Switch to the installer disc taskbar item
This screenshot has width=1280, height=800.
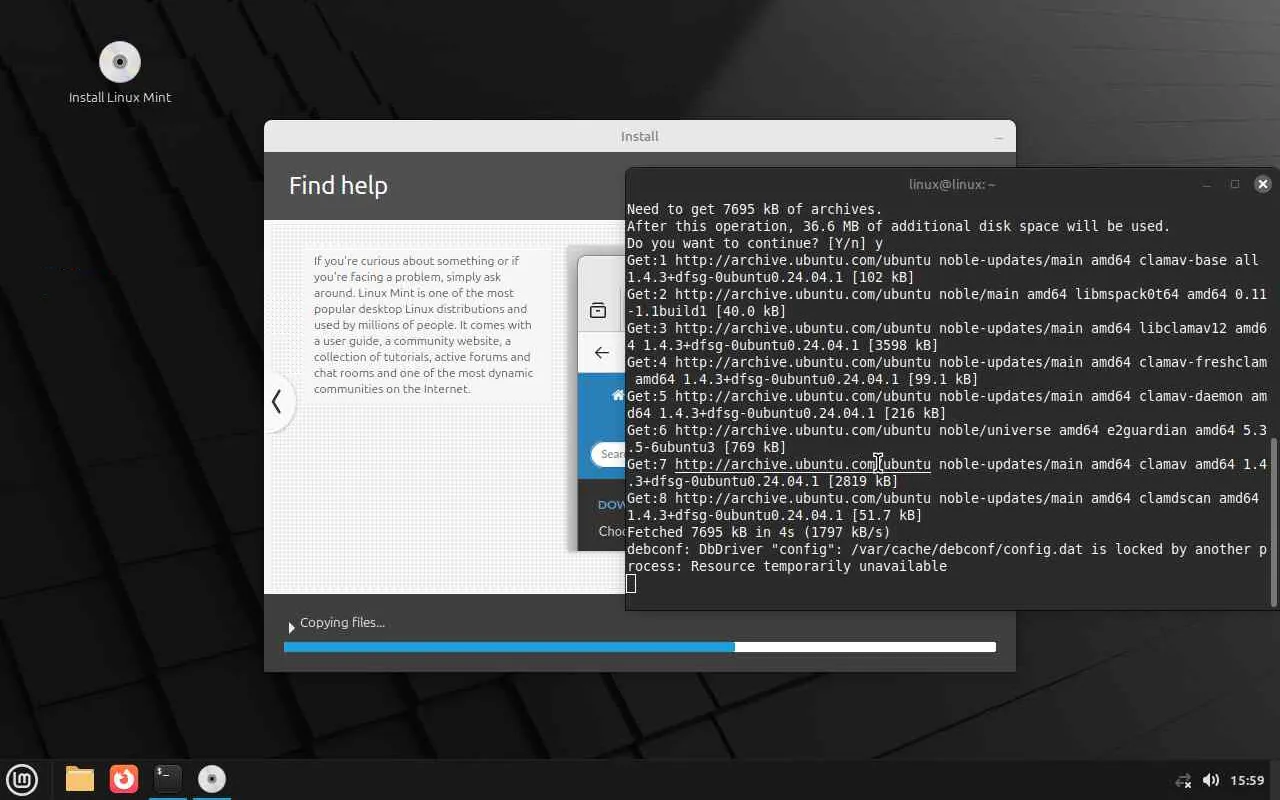[212, 779]
